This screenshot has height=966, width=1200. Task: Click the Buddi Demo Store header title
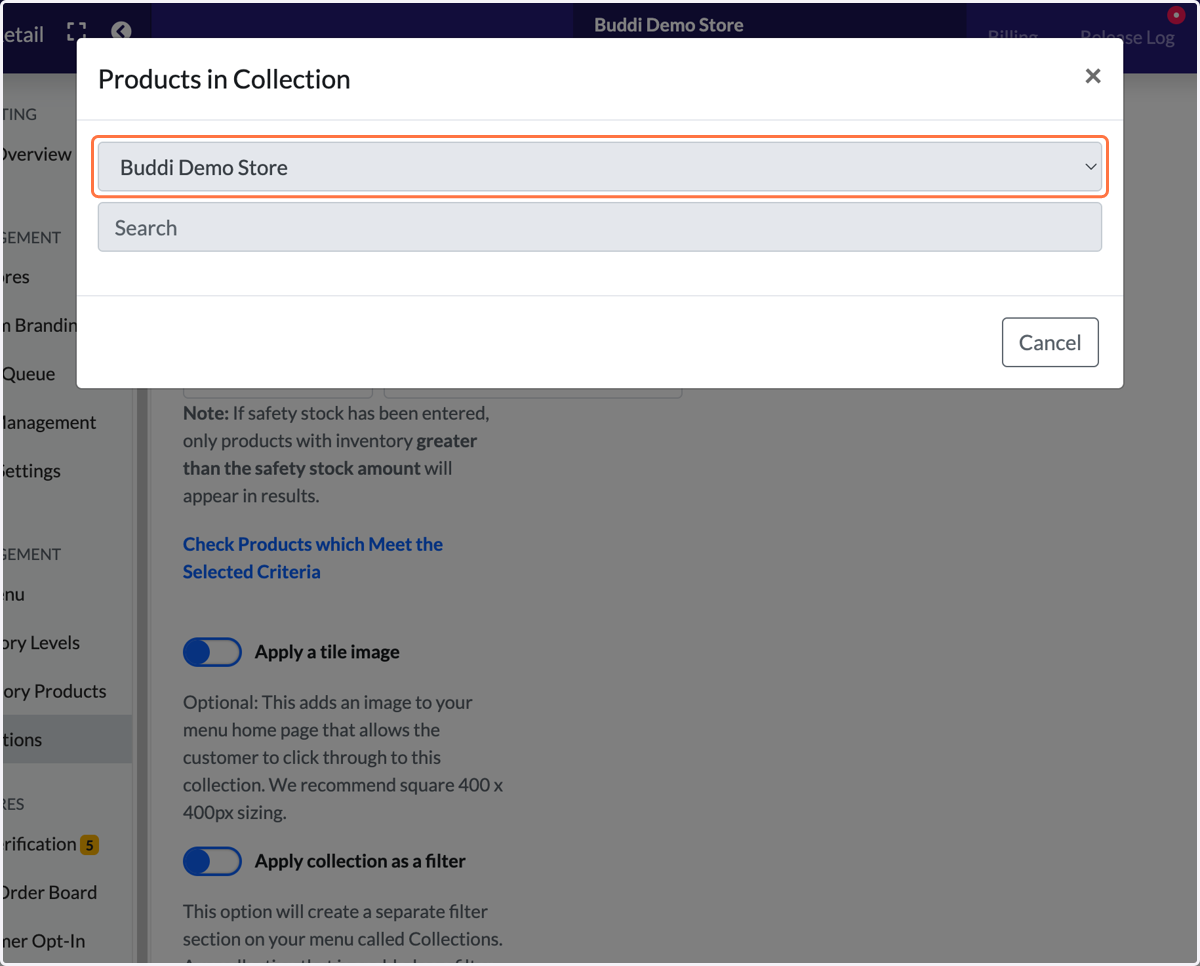coord(669,25)
